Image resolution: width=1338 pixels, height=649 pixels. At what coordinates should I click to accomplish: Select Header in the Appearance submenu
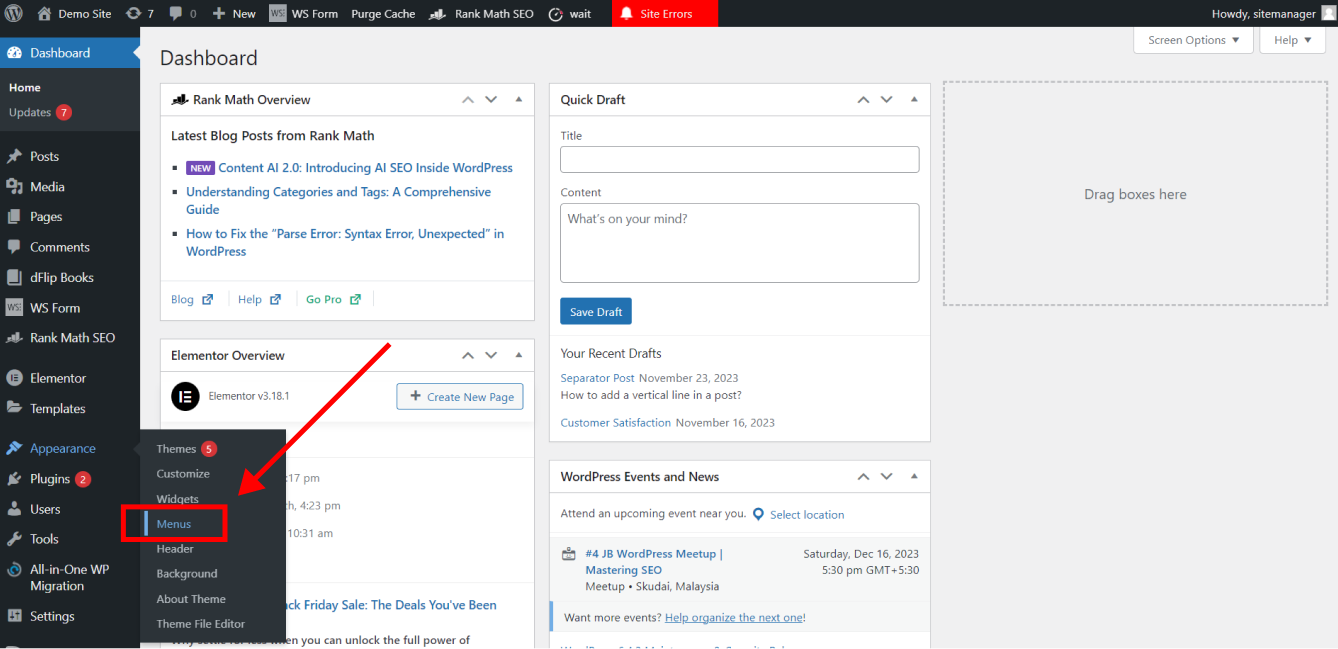click(175, 549)
